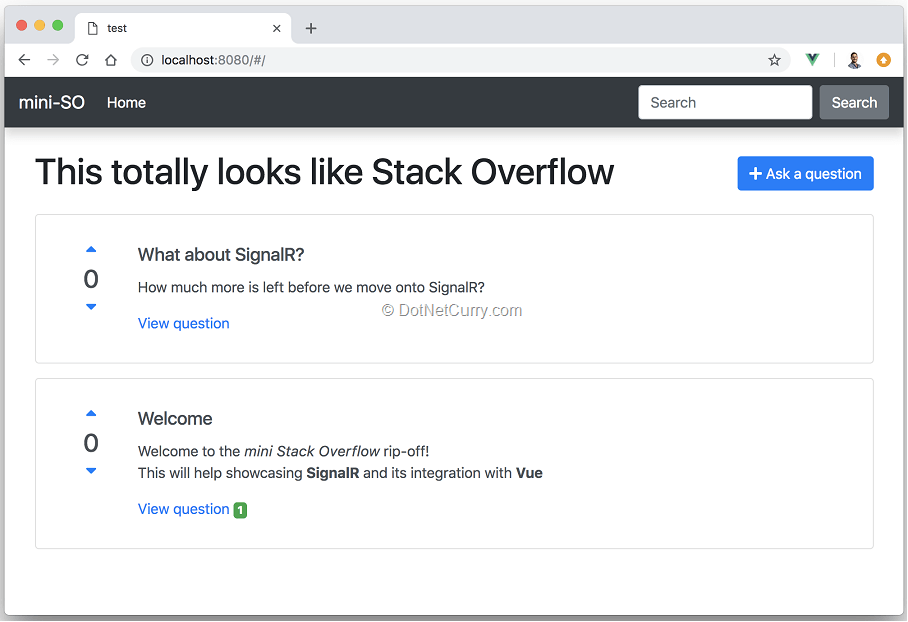Open the user profile avatar

click(854, 60)
